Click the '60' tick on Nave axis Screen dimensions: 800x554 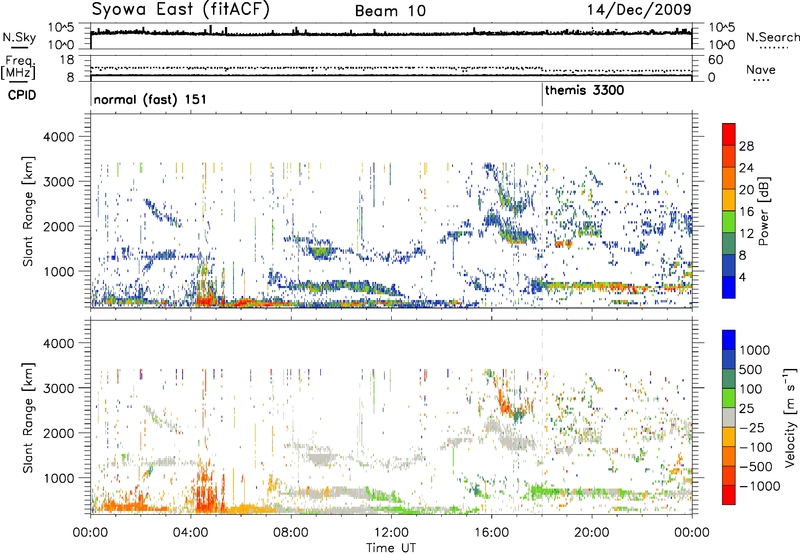tap(716, 60)
